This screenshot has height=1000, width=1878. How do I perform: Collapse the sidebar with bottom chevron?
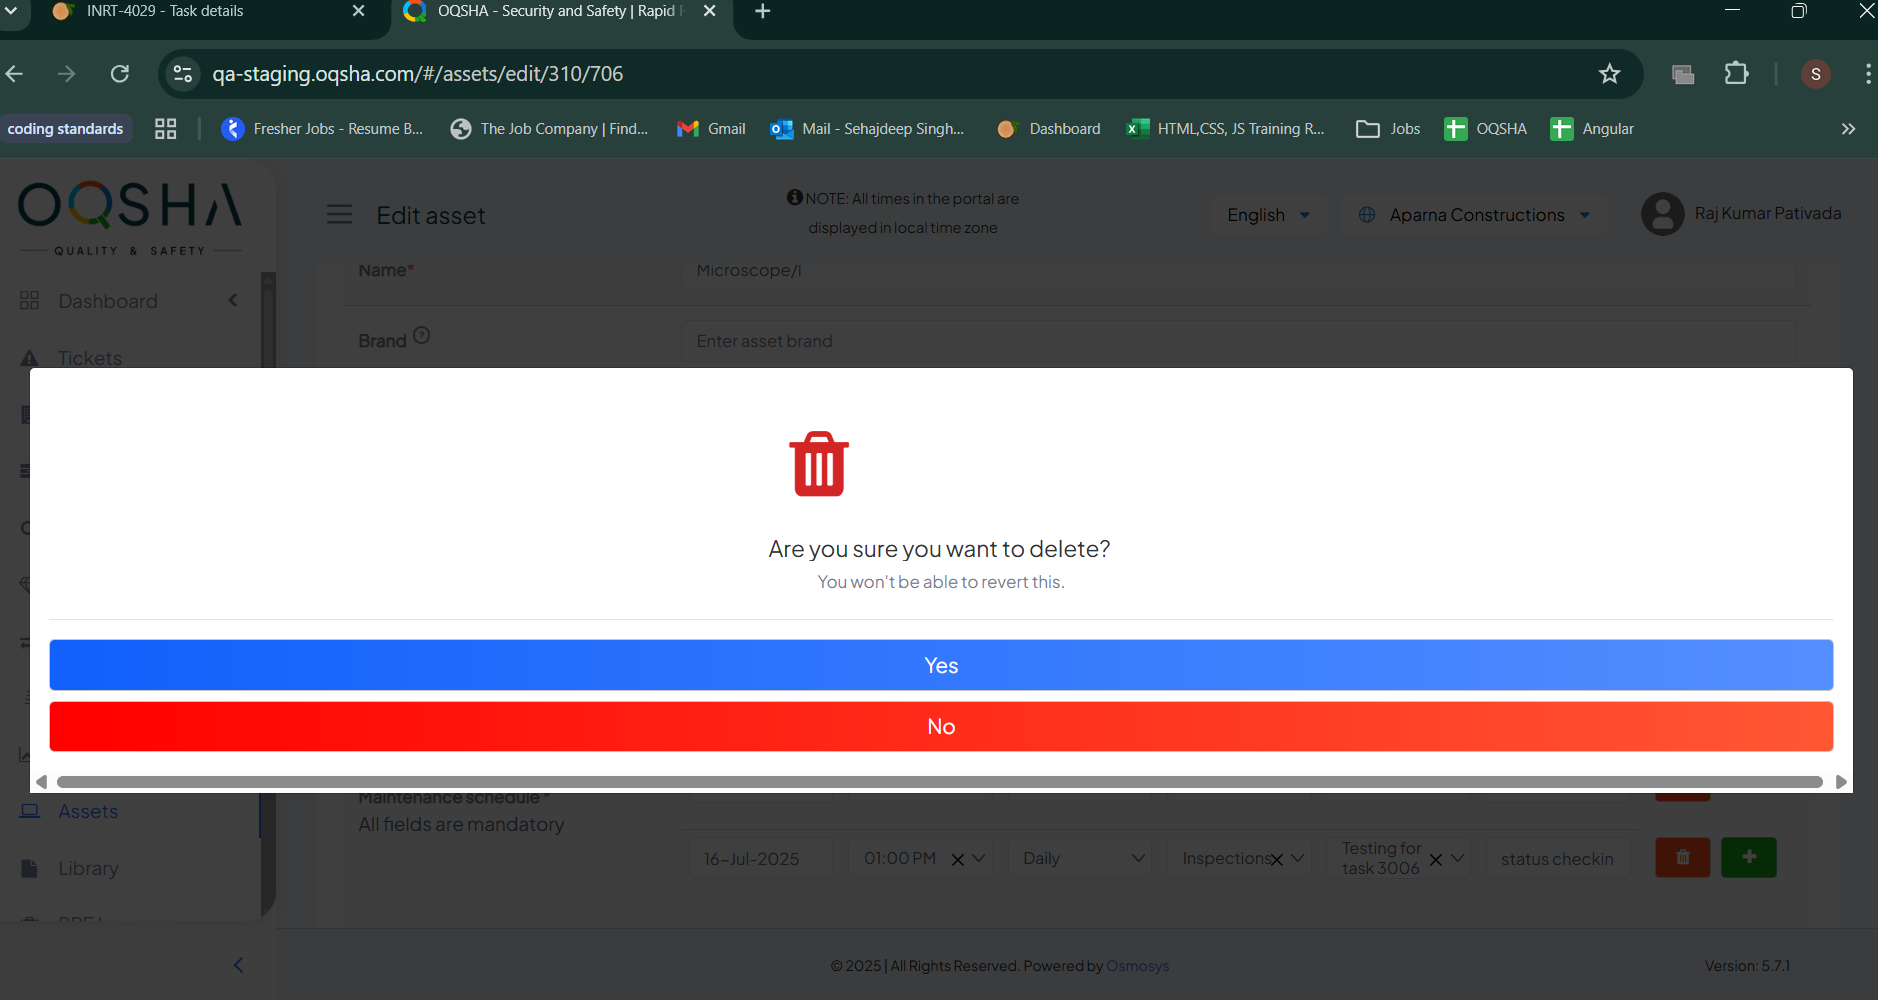click(238, 965)
